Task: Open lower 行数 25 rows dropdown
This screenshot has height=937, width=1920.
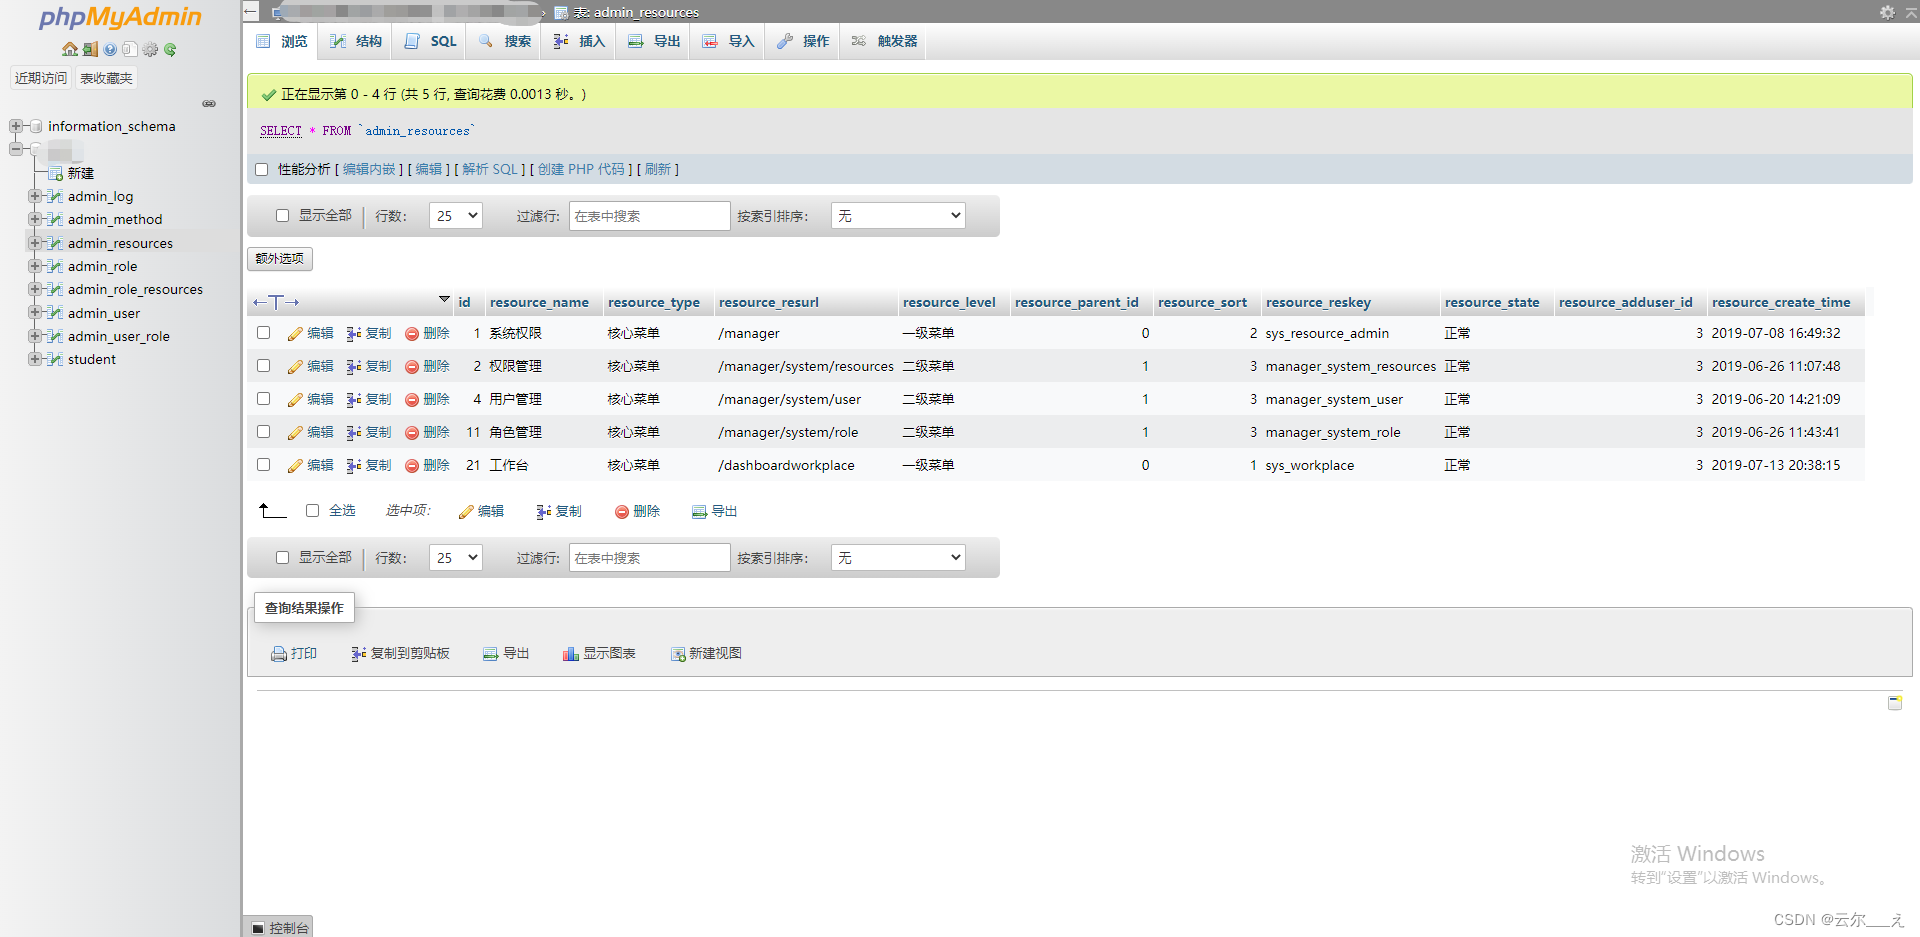Action: 456,558
